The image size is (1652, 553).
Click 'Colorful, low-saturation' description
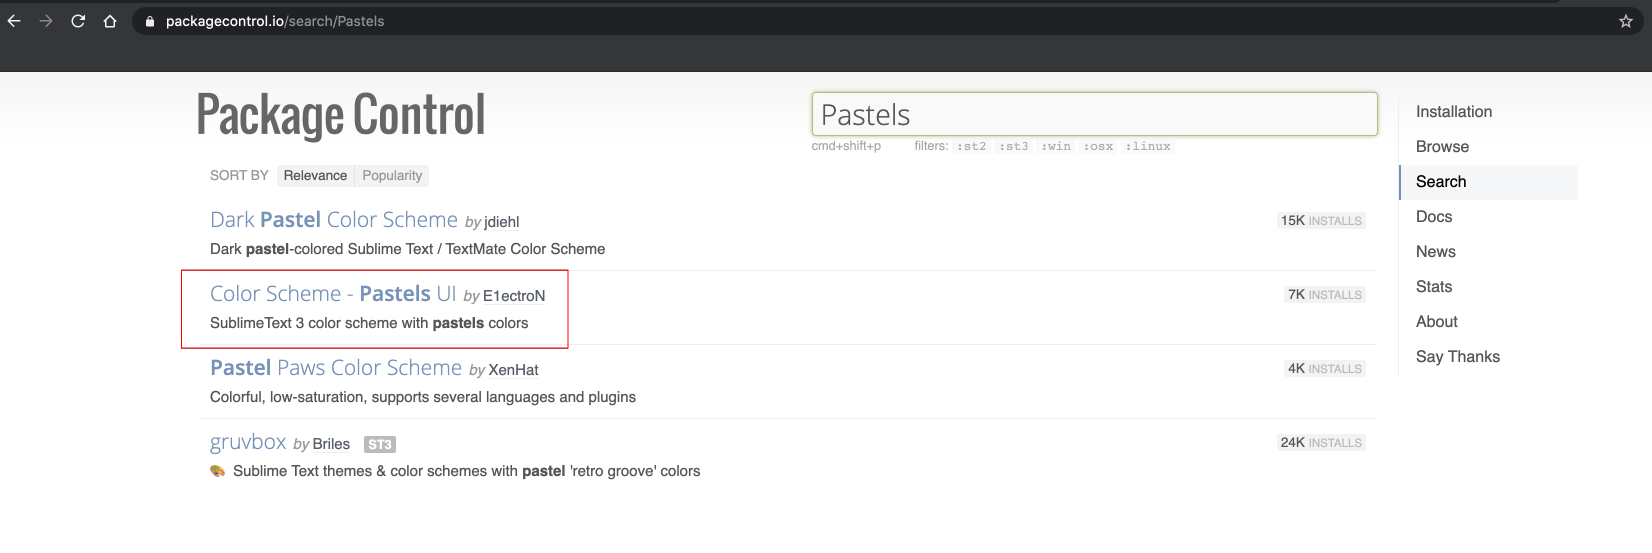pyautogui.click(x=423, y=397)
